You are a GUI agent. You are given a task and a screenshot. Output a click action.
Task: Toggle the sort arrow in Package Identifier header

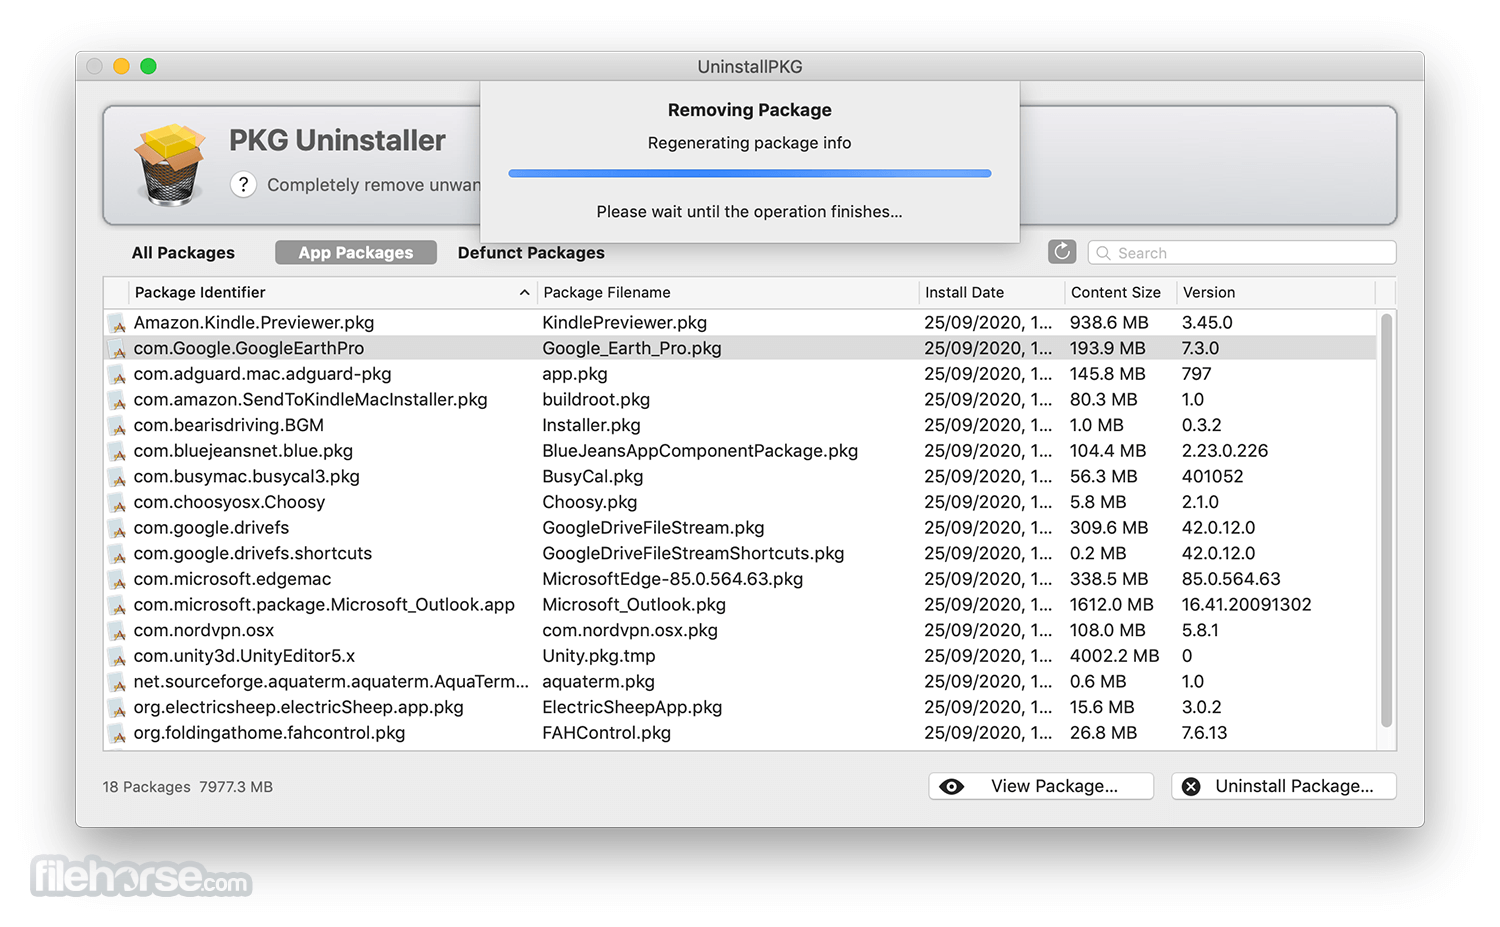coord(524,292)
